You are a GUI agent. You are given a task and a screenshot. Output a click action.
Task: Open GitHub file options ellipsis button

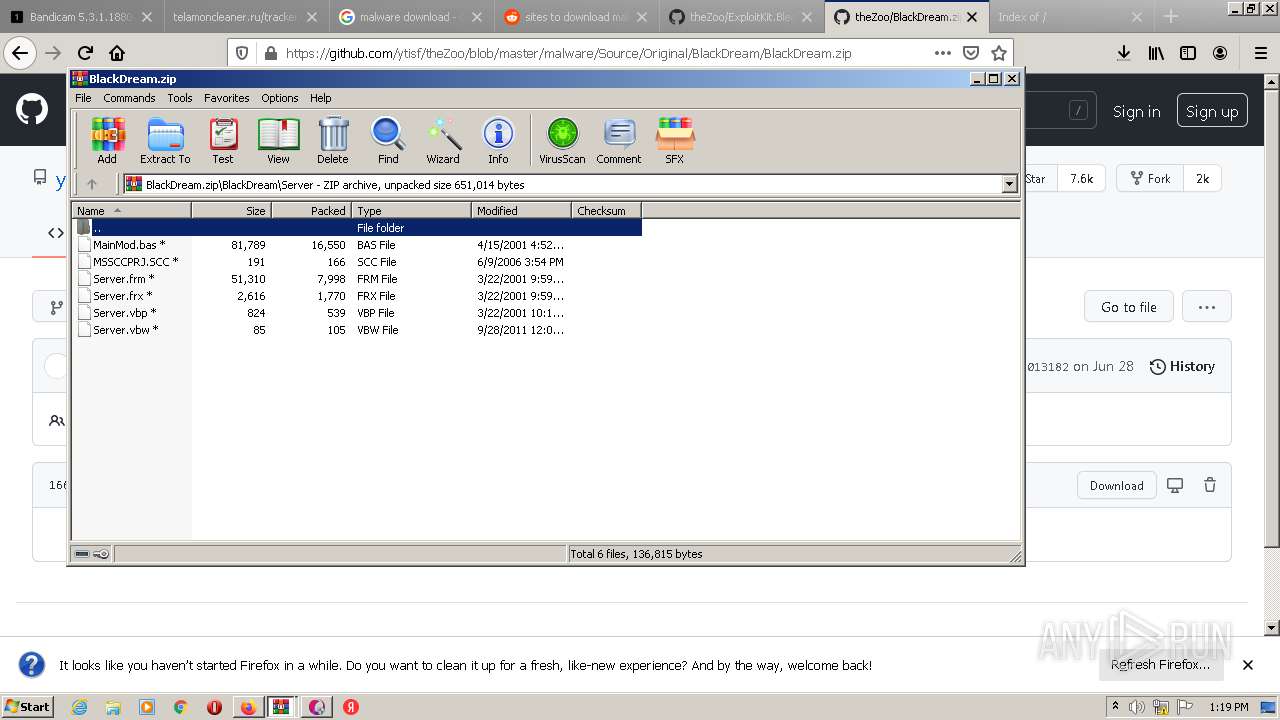1207,307
